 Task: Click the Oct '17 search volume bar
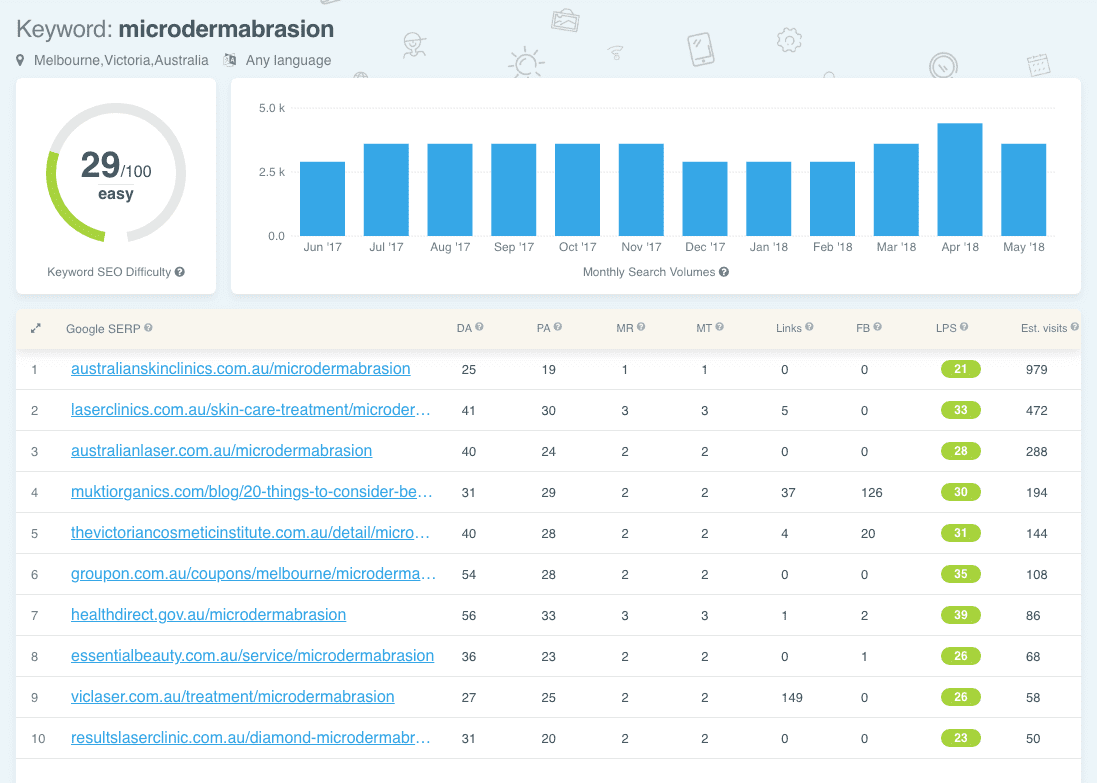(577, 190)
